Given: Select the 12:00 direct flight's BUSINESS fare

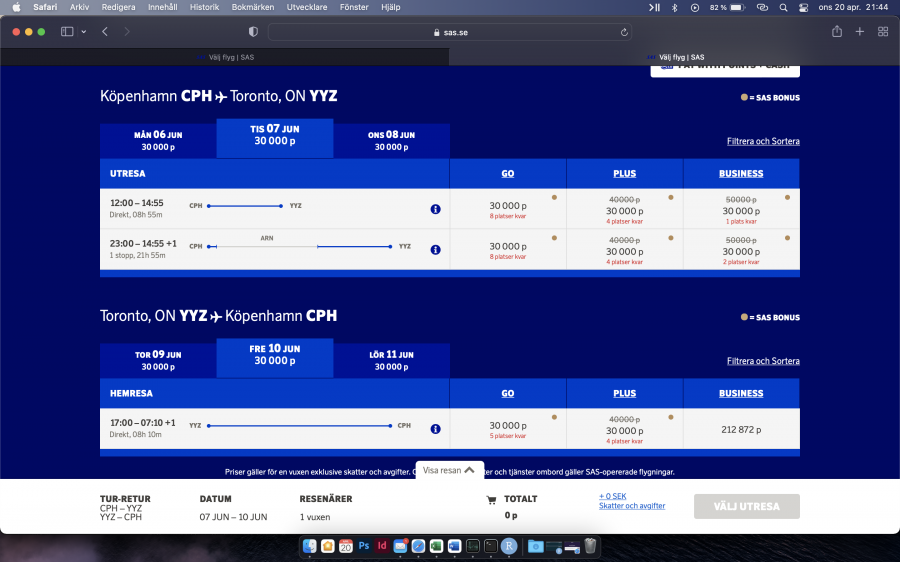Looking at the screenshot, I should [x=741, y=209].
